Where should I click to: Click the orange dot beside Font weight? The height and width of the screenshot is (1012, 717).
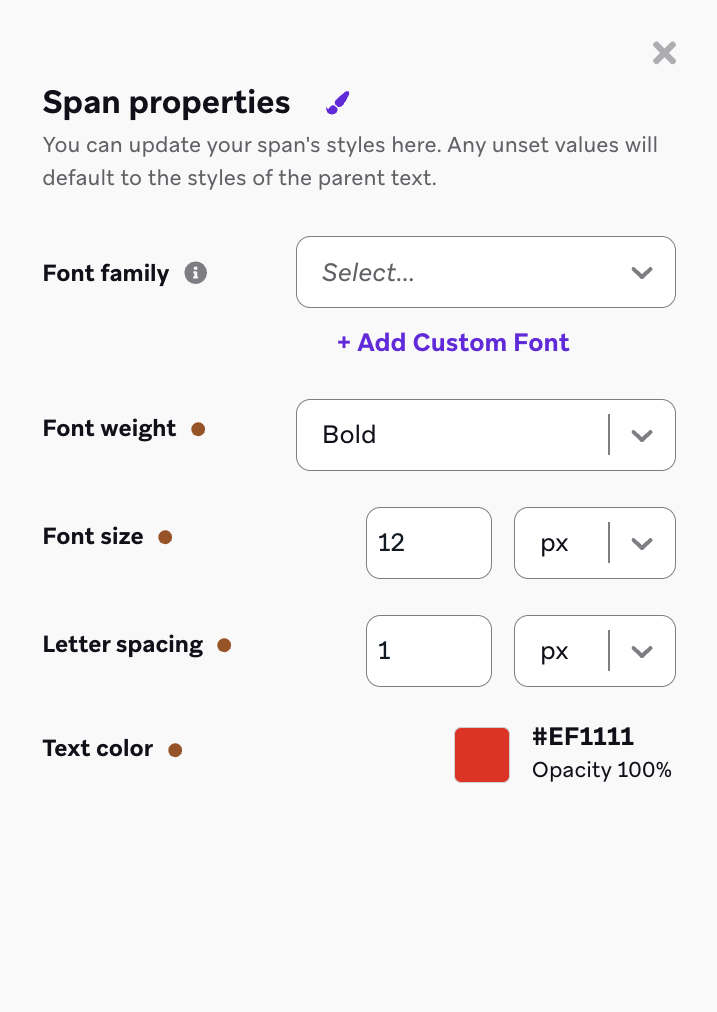coord(198,428)
